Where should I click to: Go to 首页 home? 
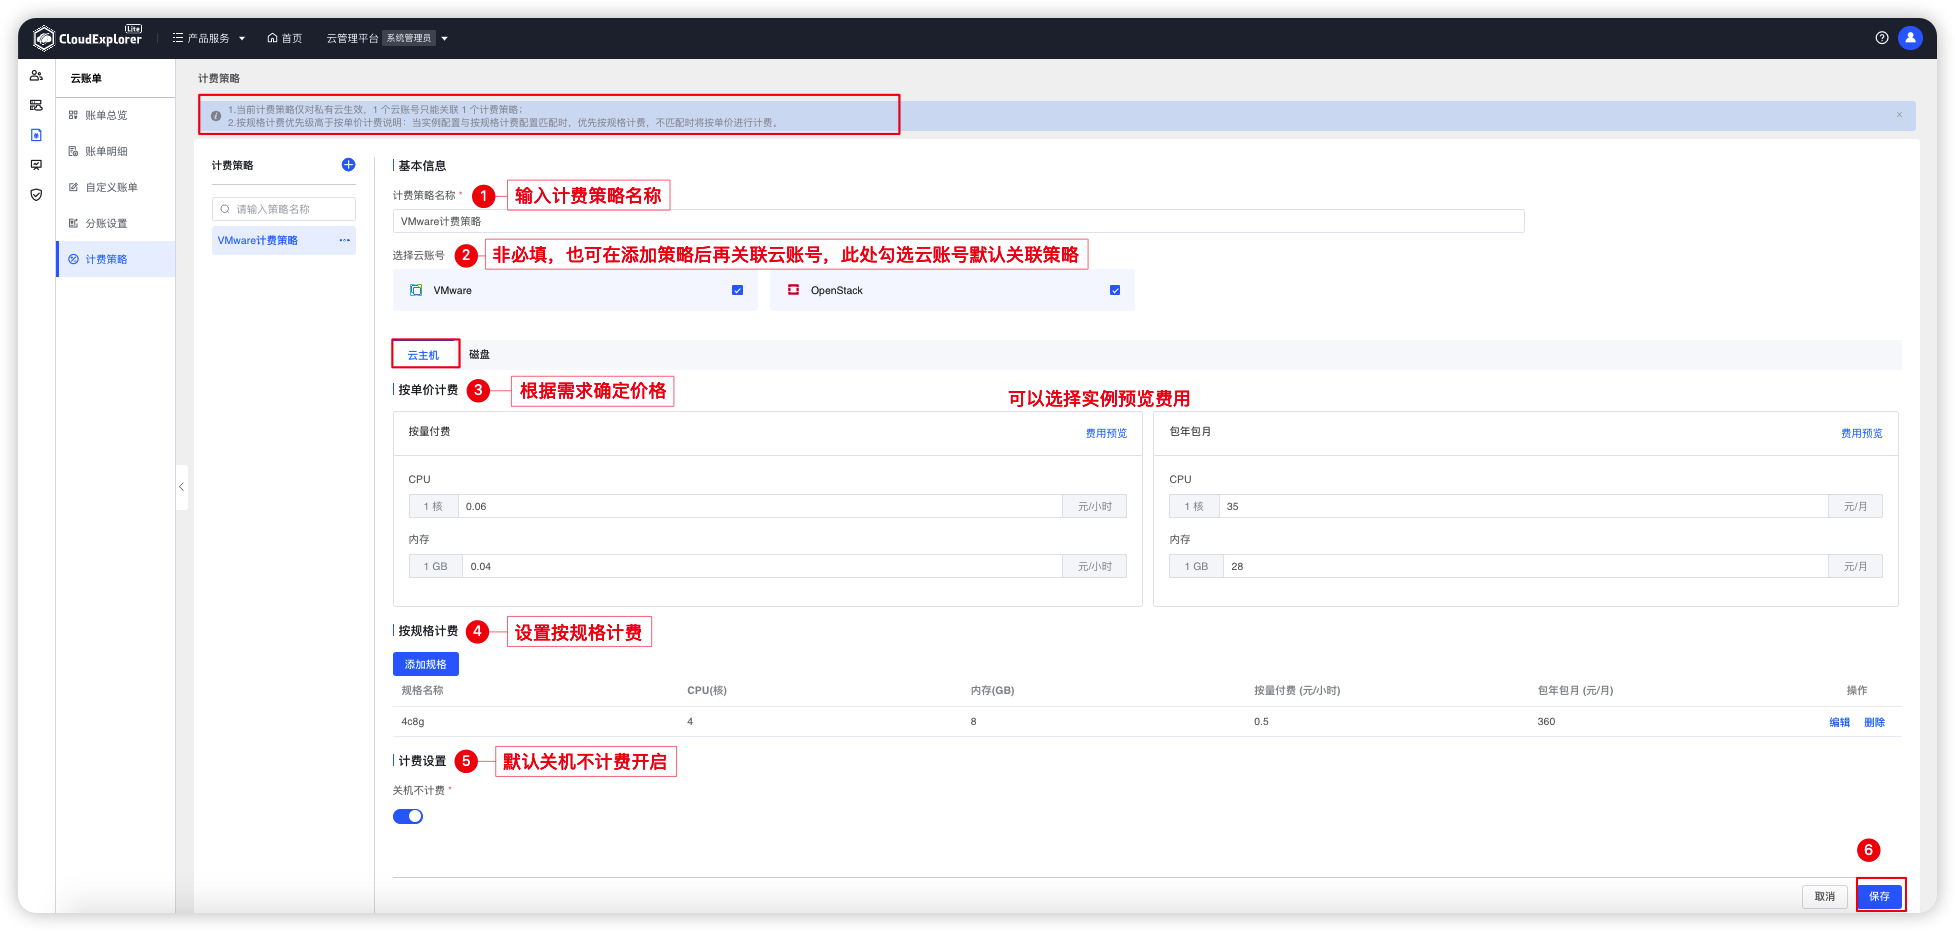[285, 38]
